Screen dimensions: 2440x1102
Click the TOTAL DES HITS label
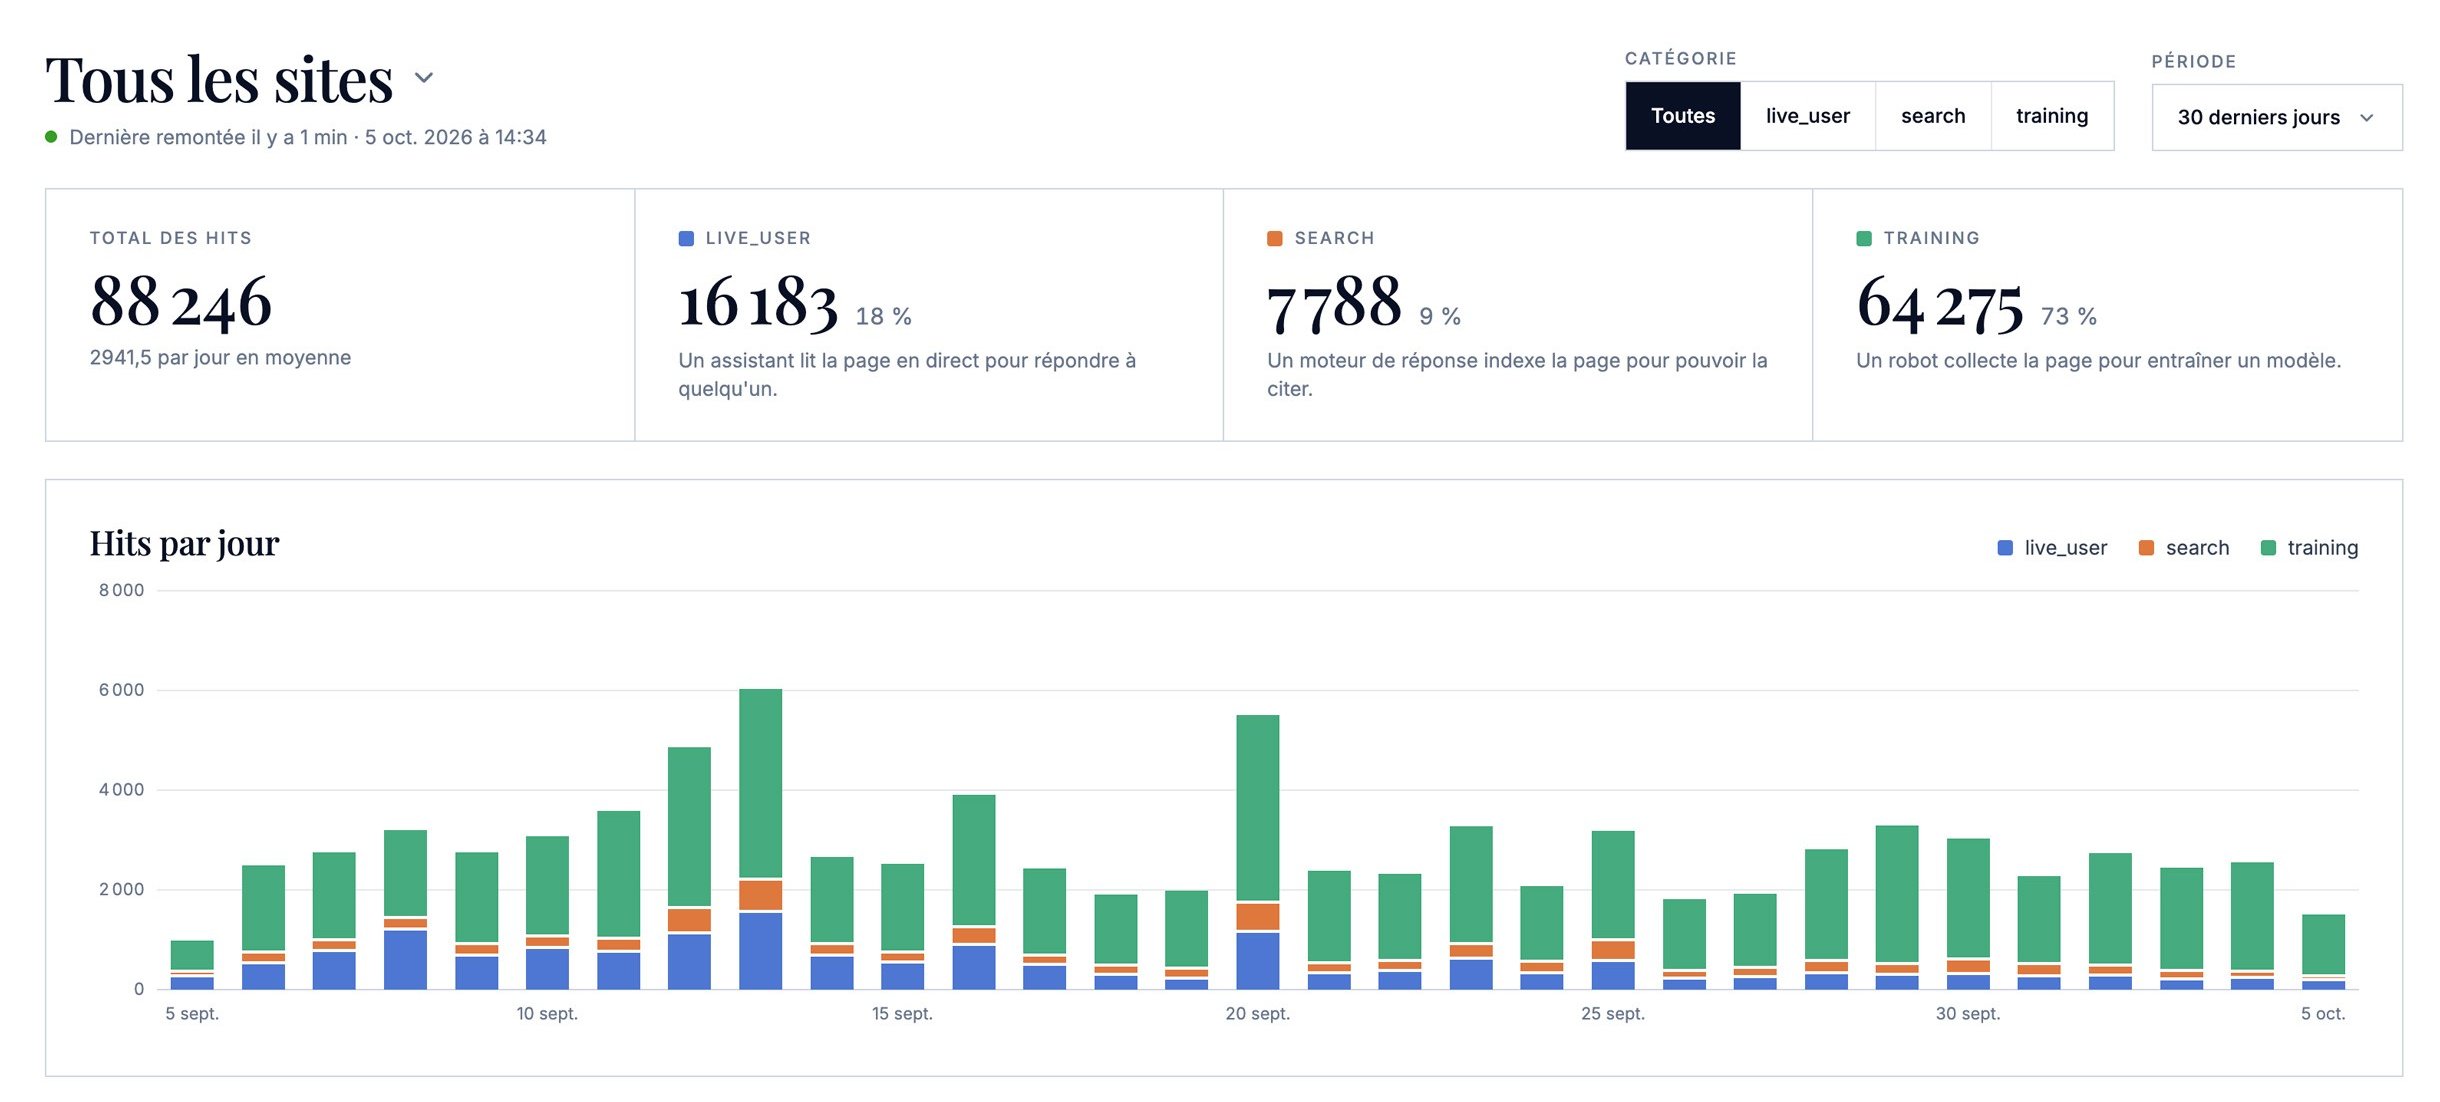(171, 238)
